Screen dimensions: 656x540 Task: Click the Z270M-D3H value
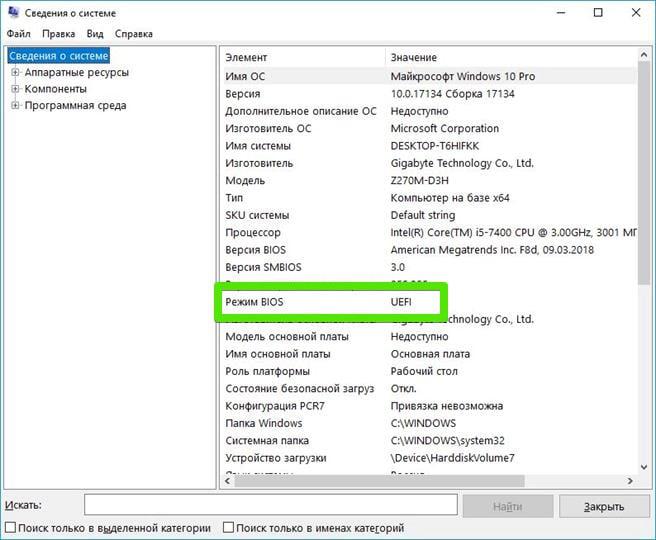click(419, 180)
